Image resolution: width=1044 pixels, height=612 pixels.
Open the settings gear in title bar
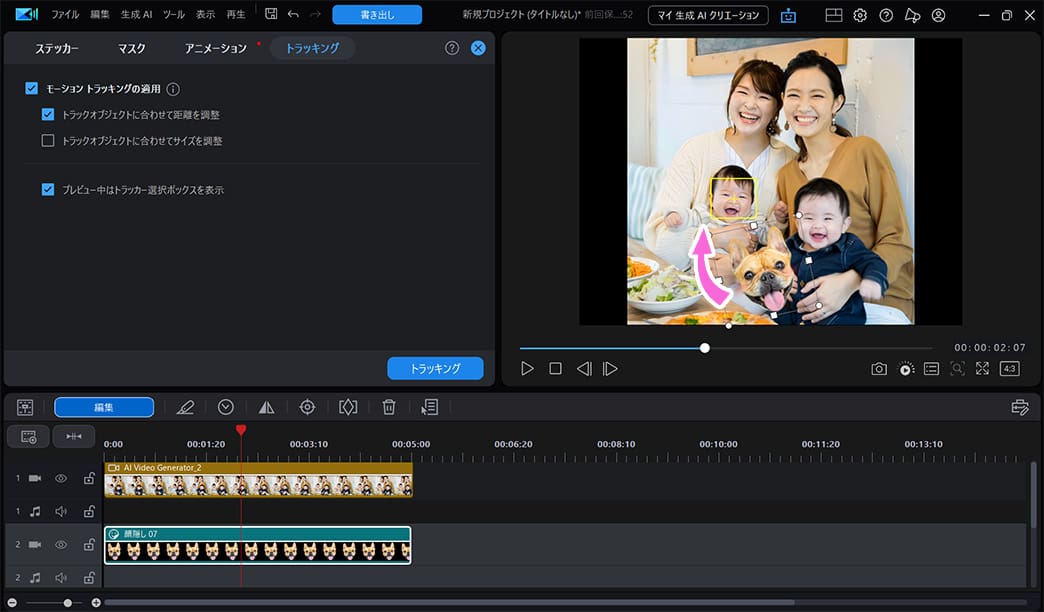pyautogui.click(x=860, y=15)
